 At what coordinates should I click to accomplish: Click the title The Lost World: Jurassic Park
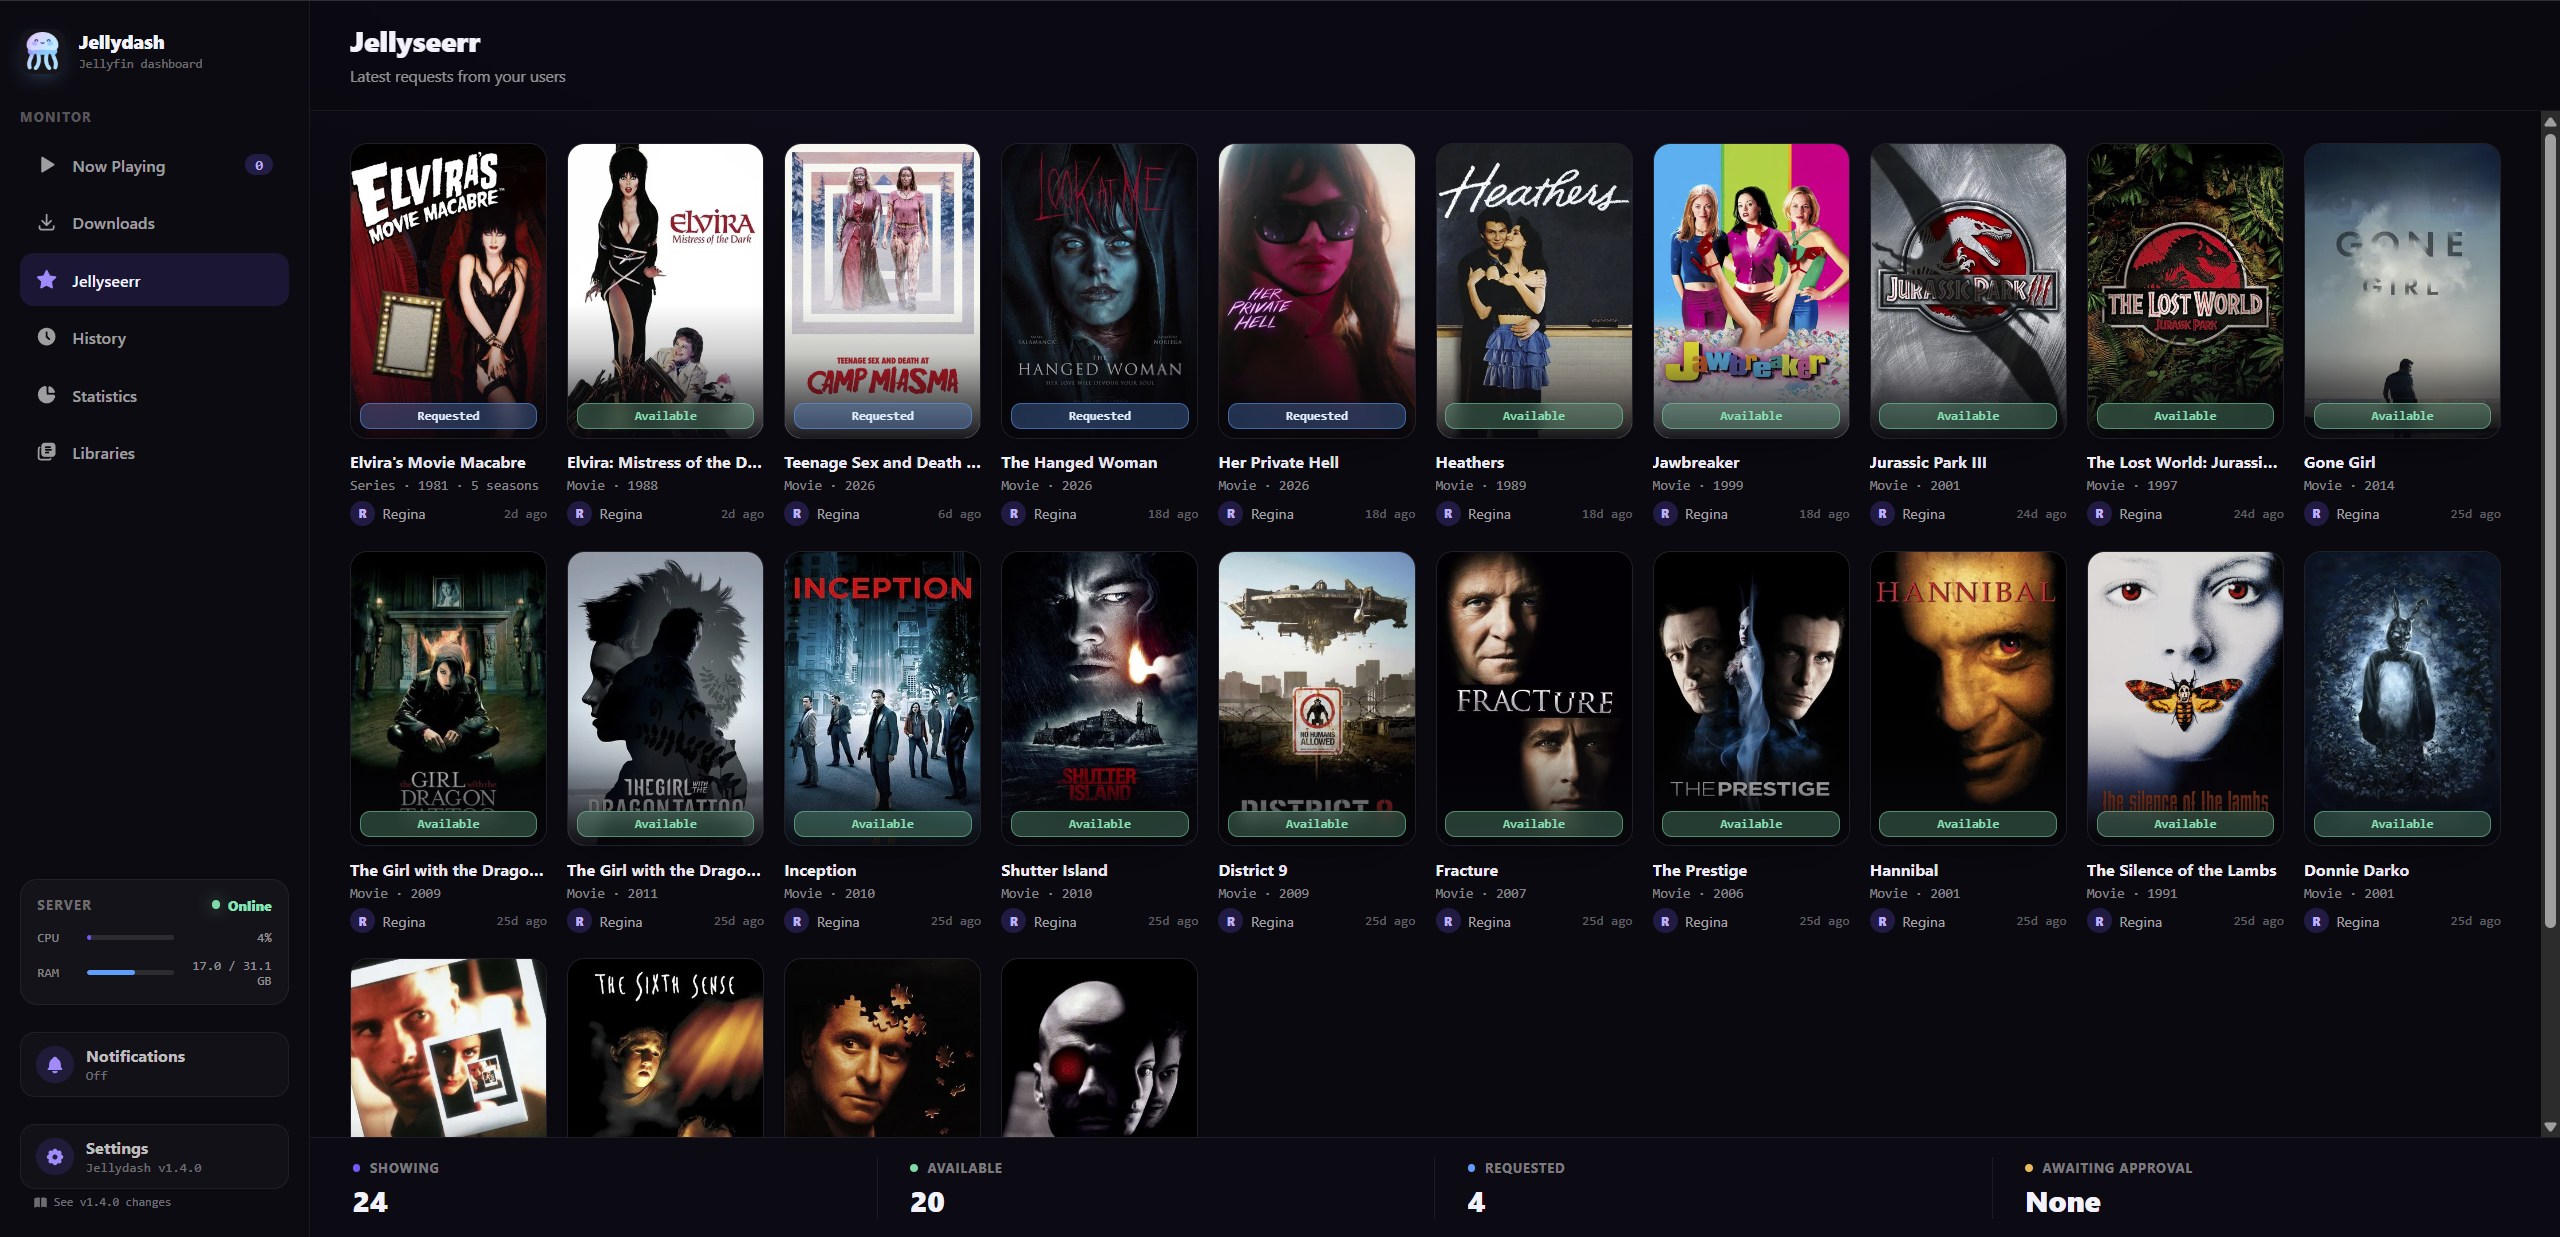pos(2182,463)
